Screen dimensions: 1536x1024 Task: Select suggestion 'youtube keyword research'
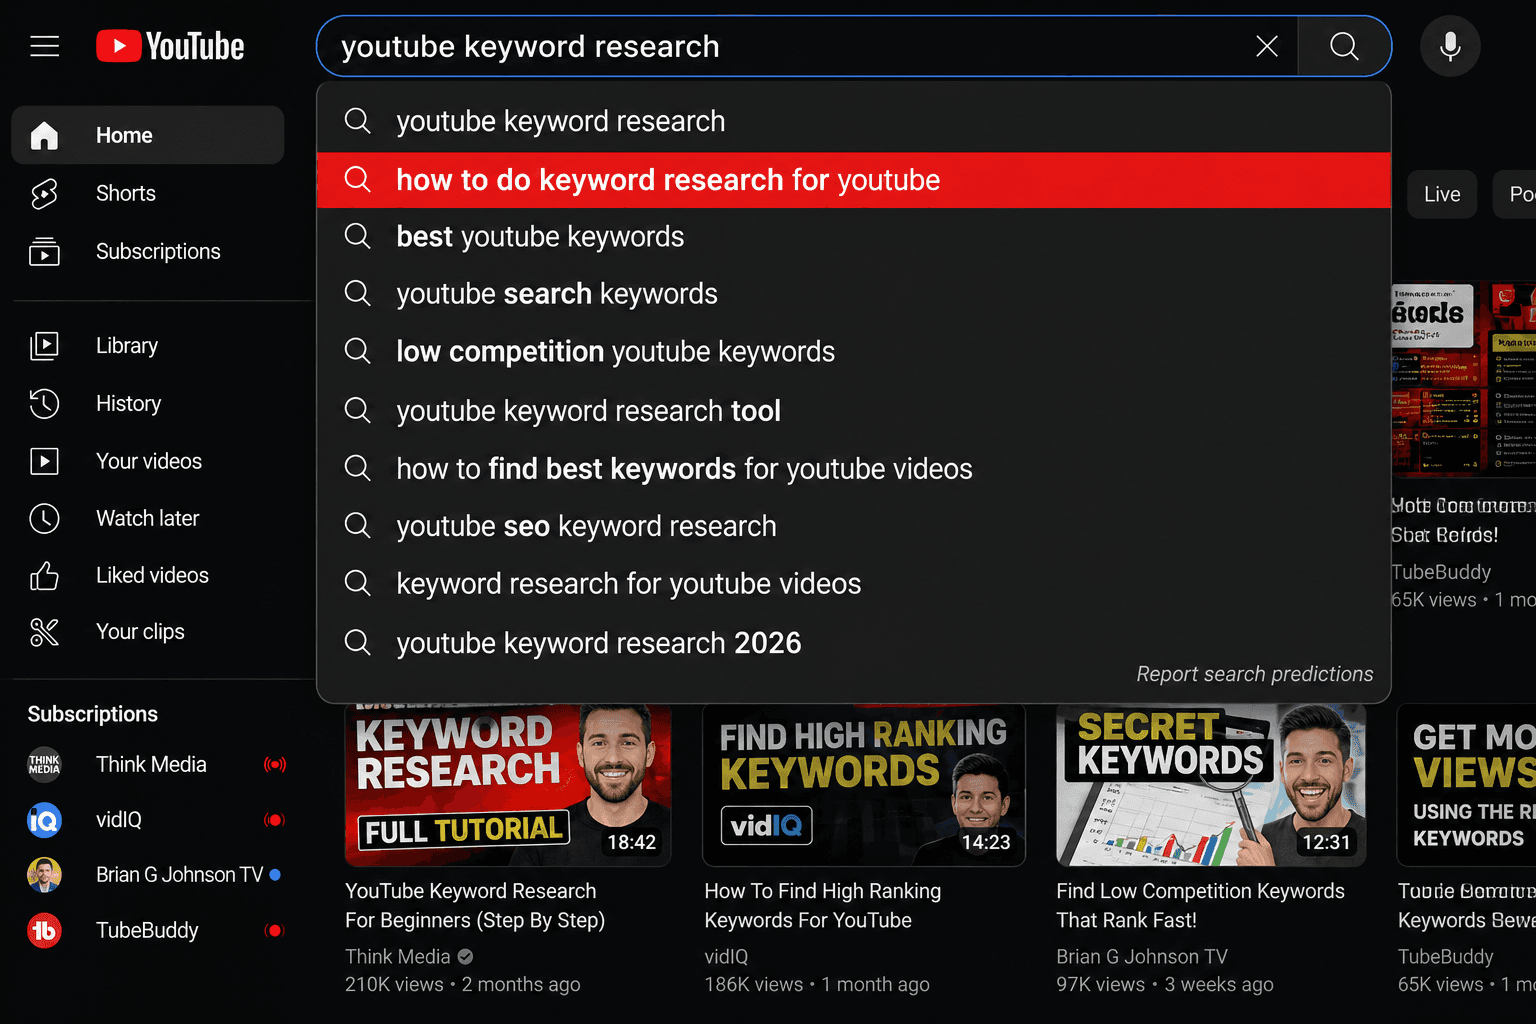tap(854, 121)
